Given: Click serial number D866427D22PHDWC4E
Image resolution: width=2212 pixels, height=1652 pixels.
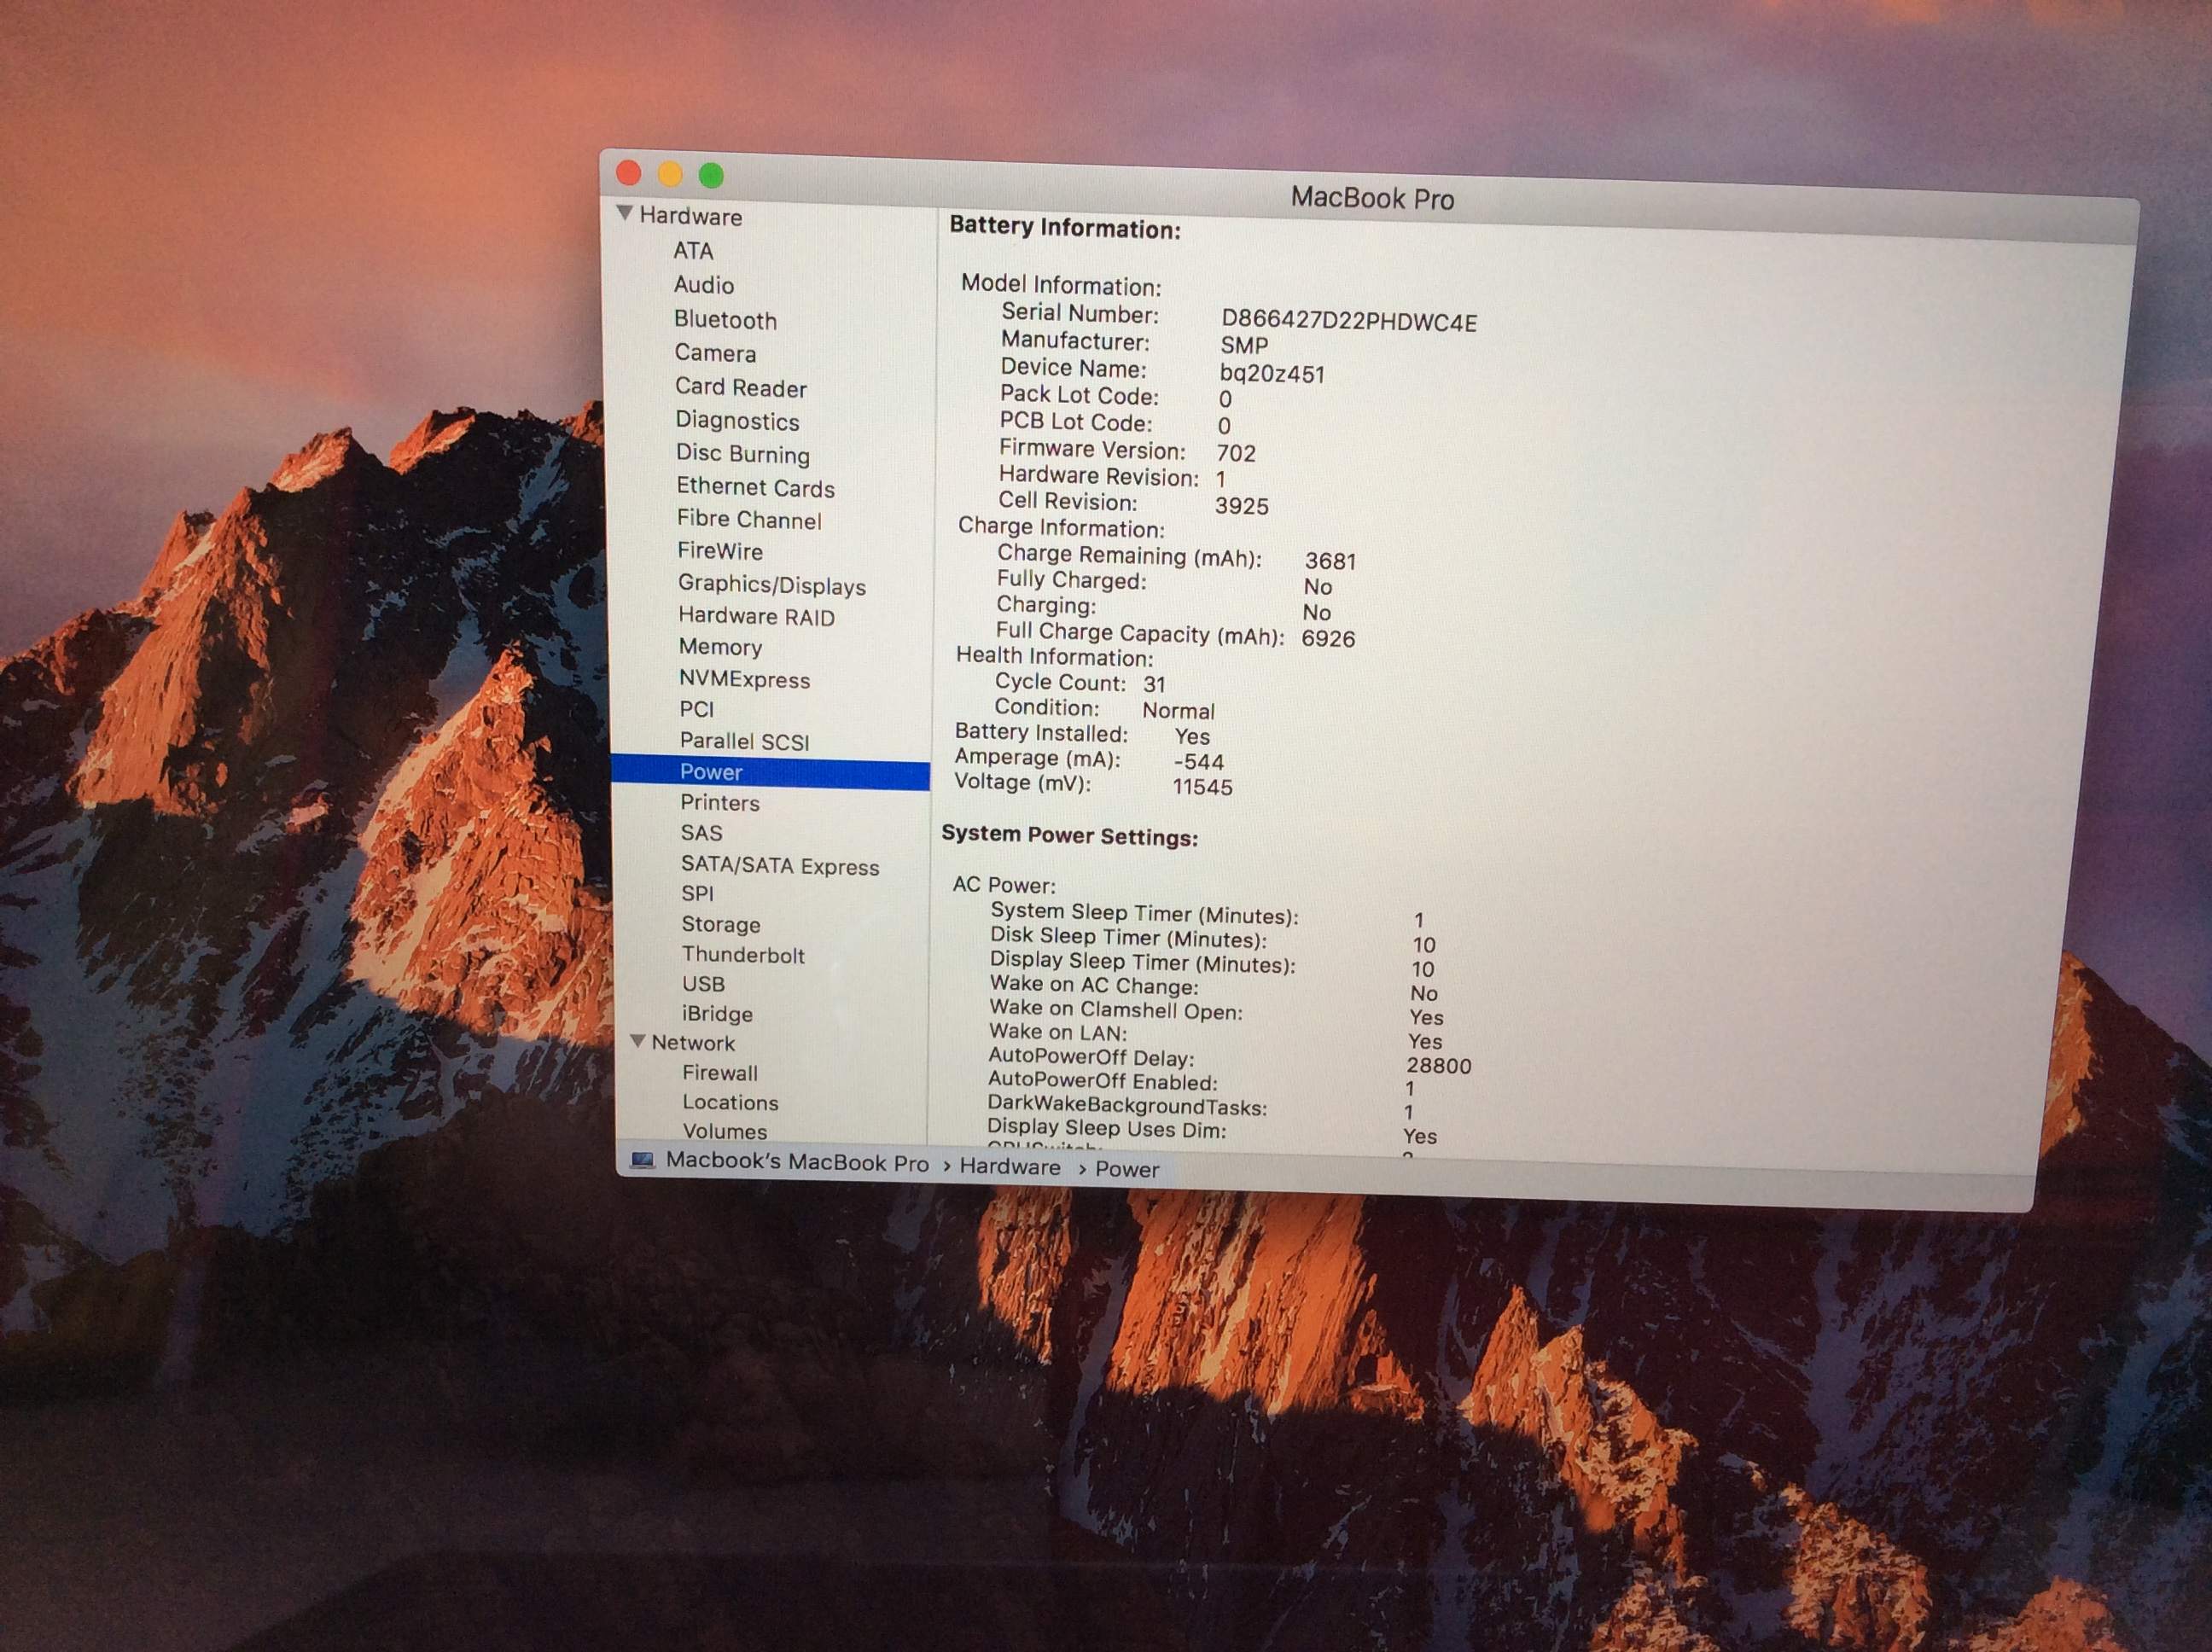Looking at the screenshot, I should [1349, 322].
